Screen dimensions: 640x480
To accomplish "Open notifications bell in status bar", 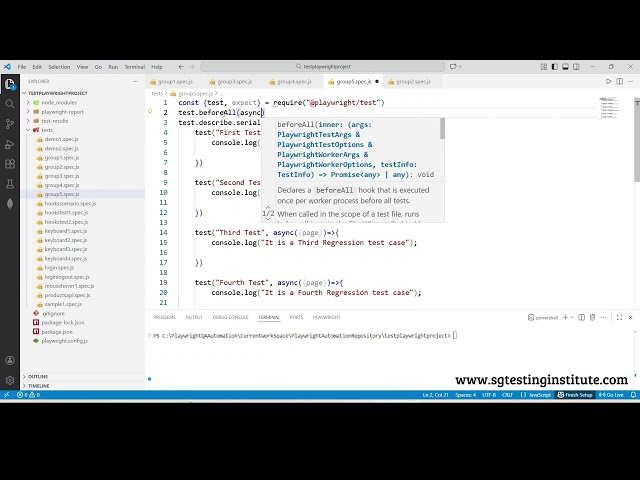I will point(633,395).
